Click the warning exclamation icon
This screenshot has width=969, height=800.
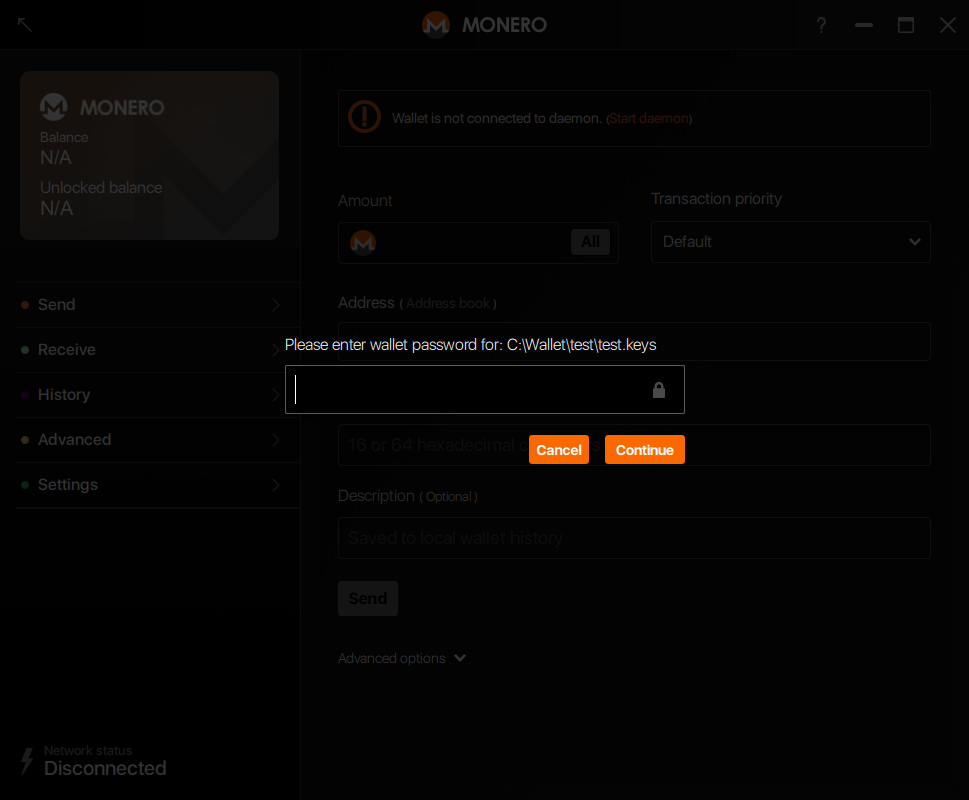click(364, 117)
